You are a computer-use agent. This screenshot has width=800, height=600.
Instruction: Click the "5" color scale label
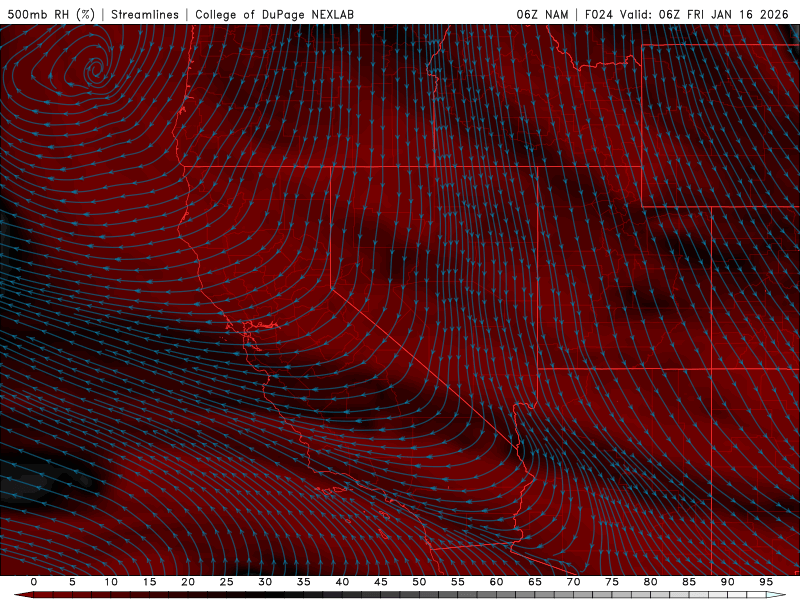(x=72, y=582)
